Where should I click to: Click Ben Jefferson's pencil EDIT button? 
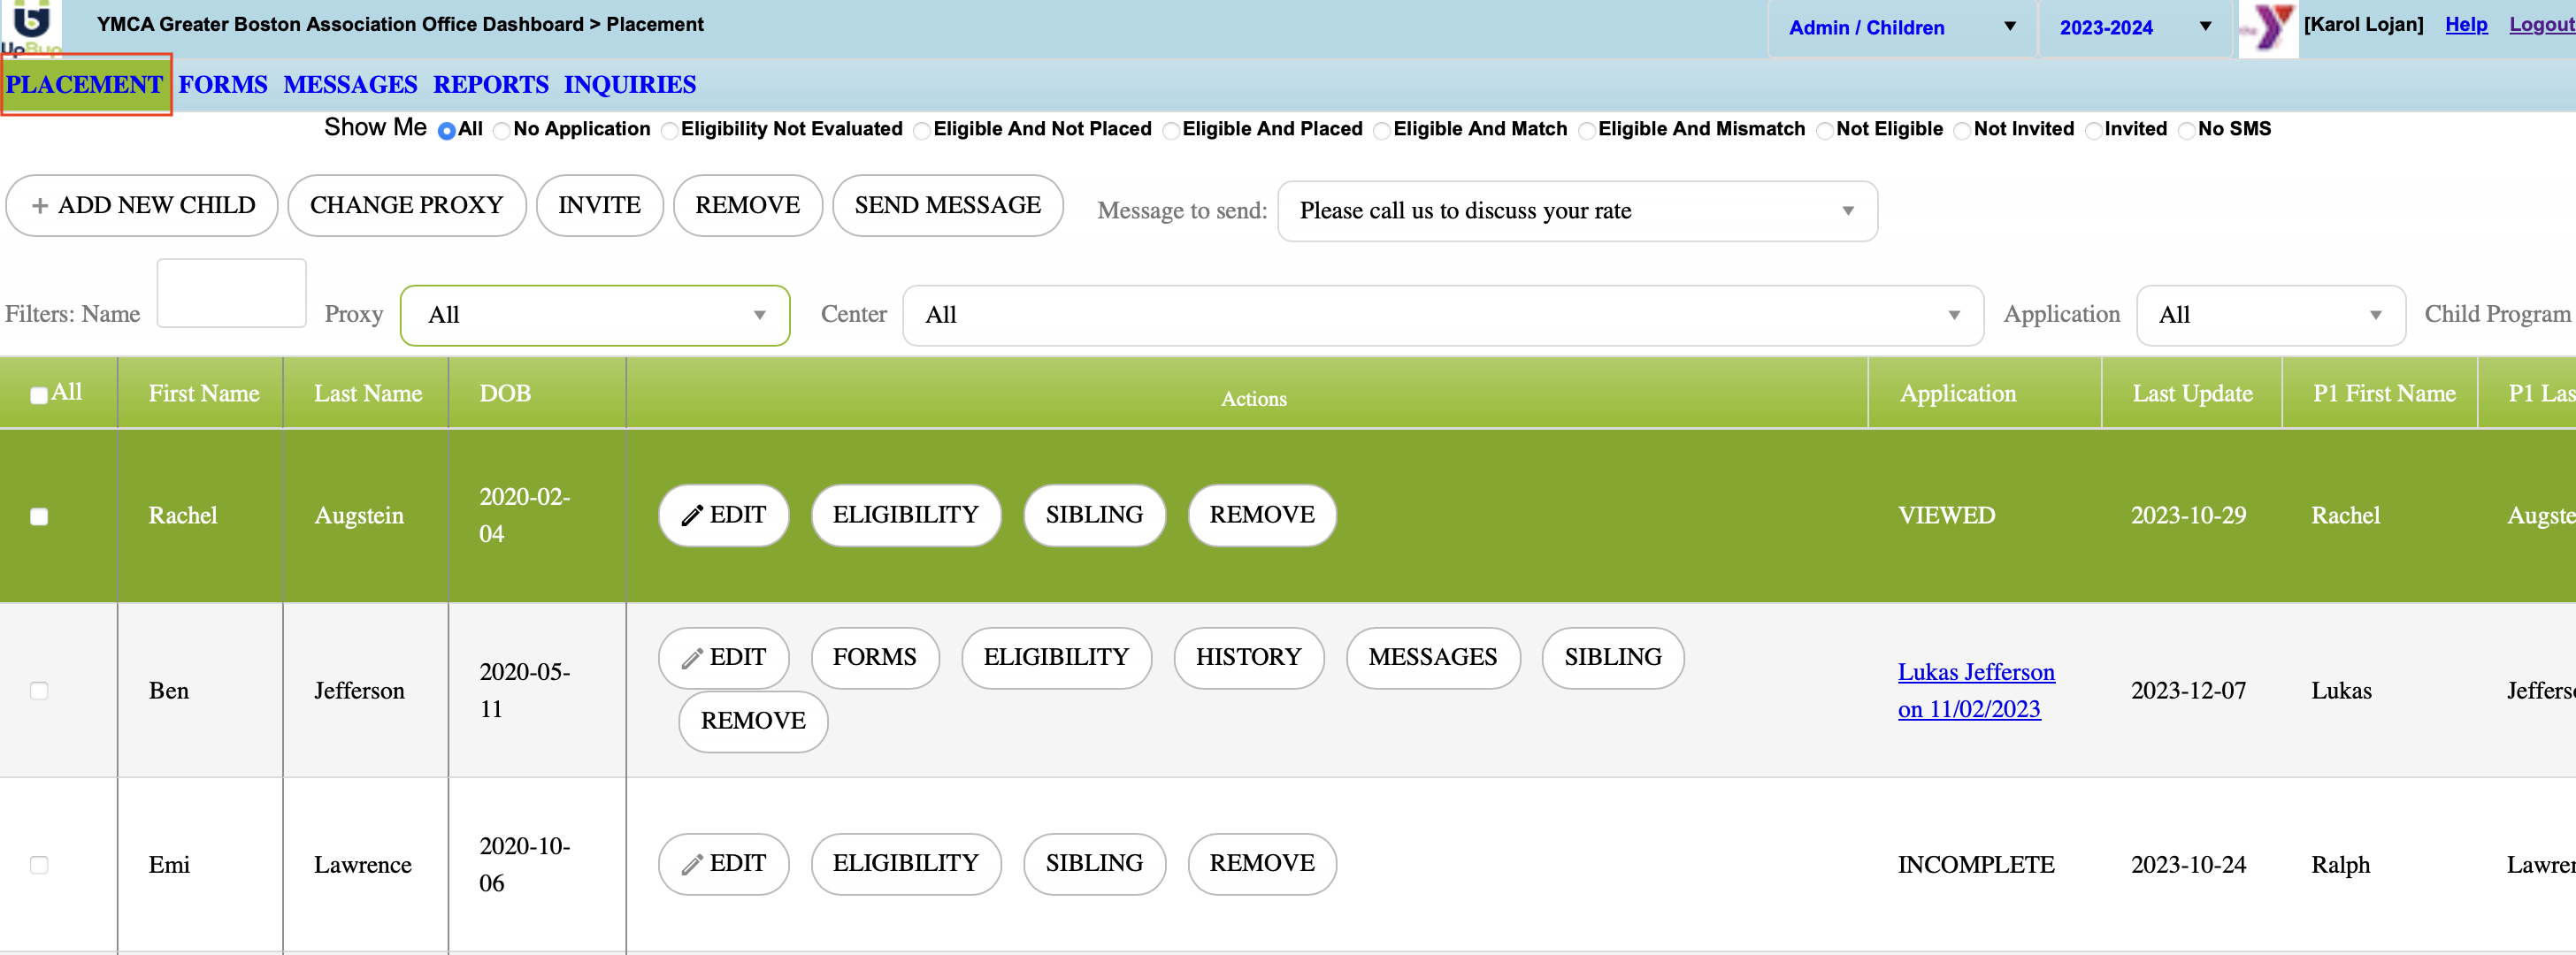click(723, 657)
